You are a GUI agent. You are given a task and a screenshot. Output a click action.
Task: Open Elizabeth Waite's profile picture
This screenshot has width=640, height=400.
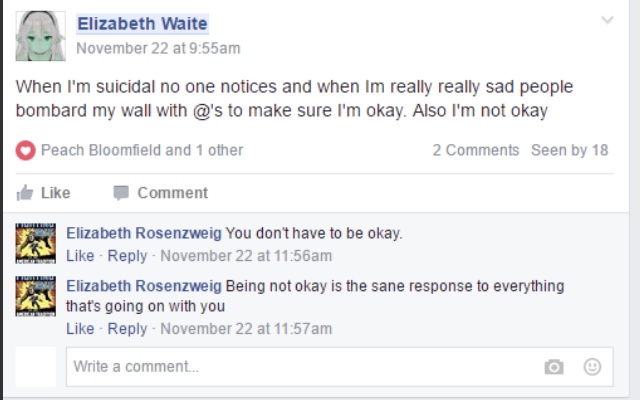tap(40, 36)
